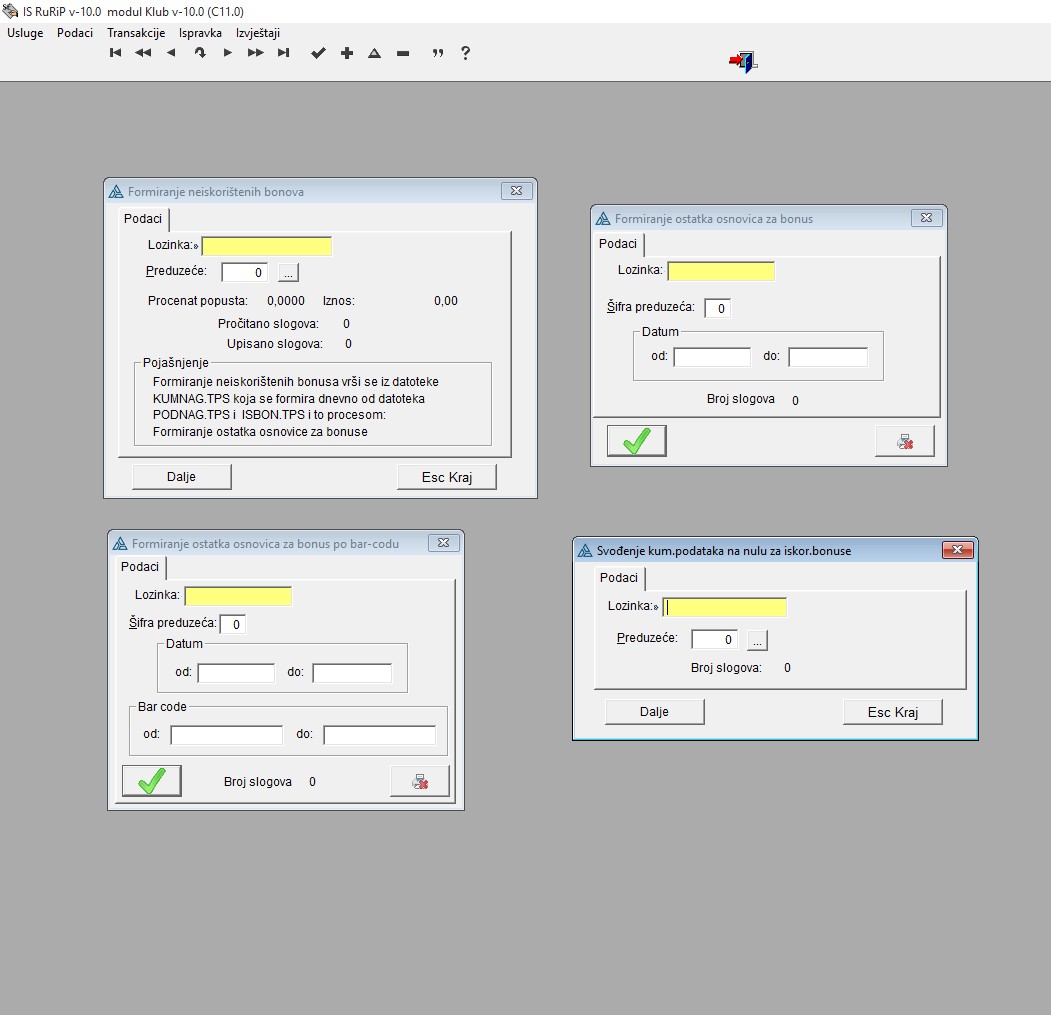Image resolution: width=1051 pixels, height=1015 pixels.
Task: Open the Transakcije menu
Action: [136, 32]
